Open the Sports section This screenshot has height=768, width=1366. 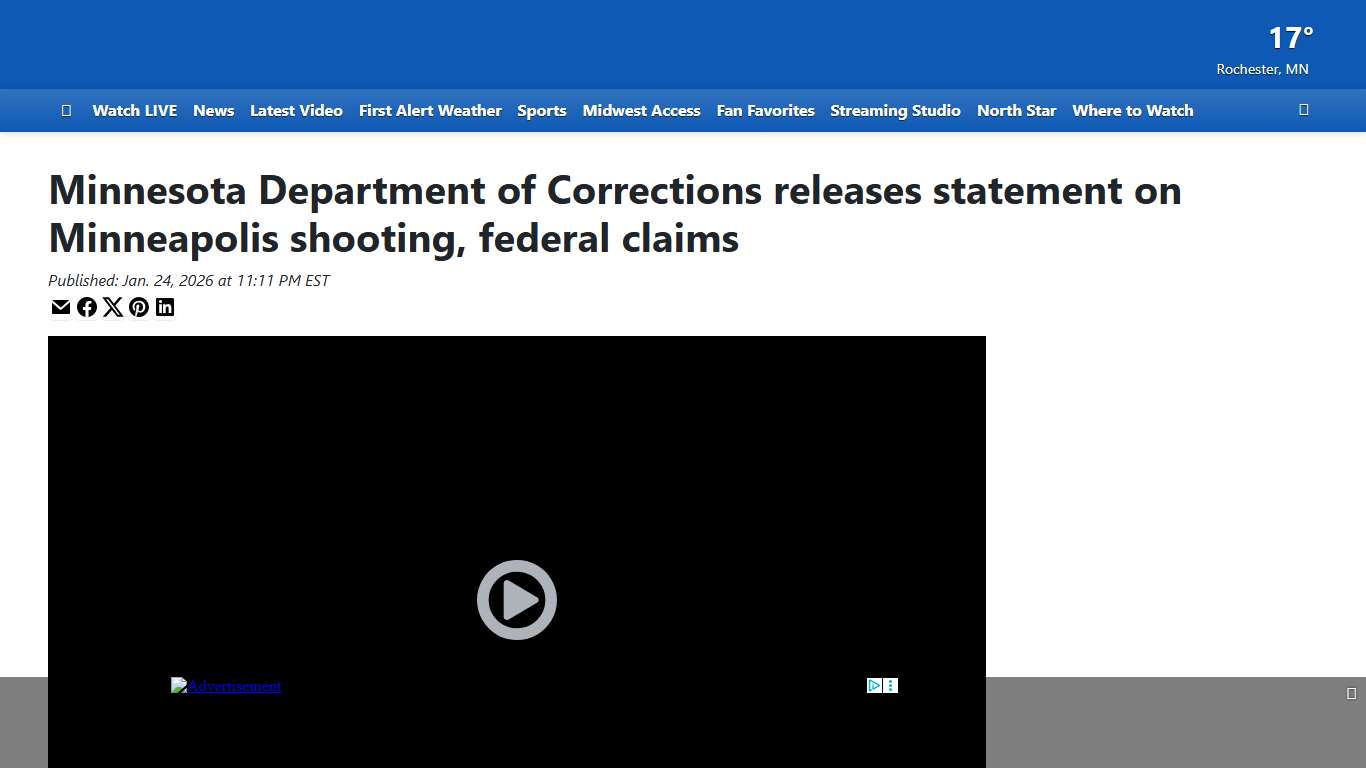541,110
